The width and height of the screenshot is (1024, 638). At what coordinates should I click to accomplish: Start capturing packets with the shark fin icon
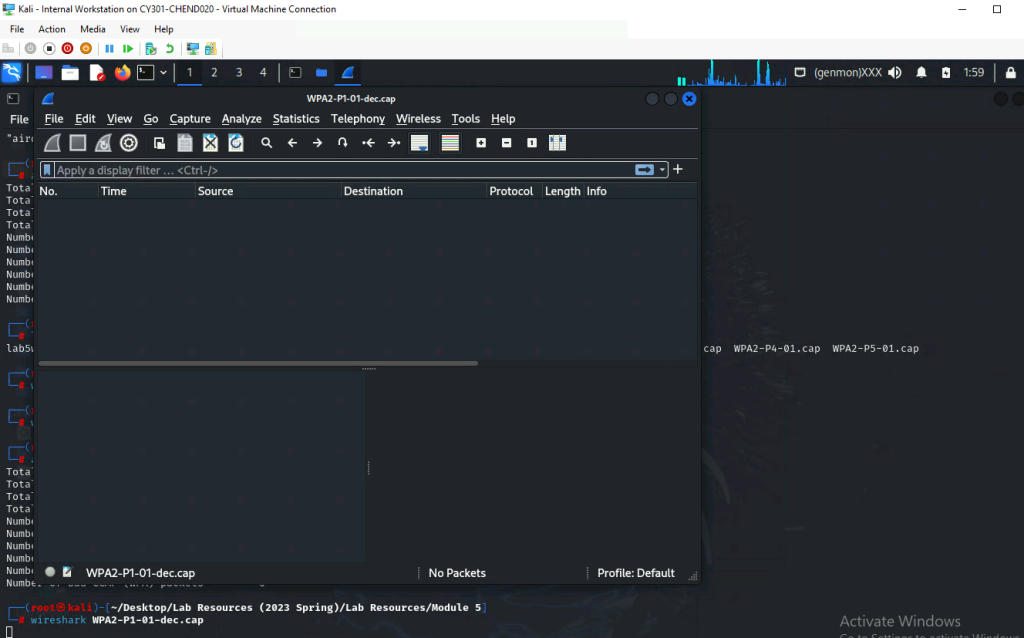pos(52,143)
